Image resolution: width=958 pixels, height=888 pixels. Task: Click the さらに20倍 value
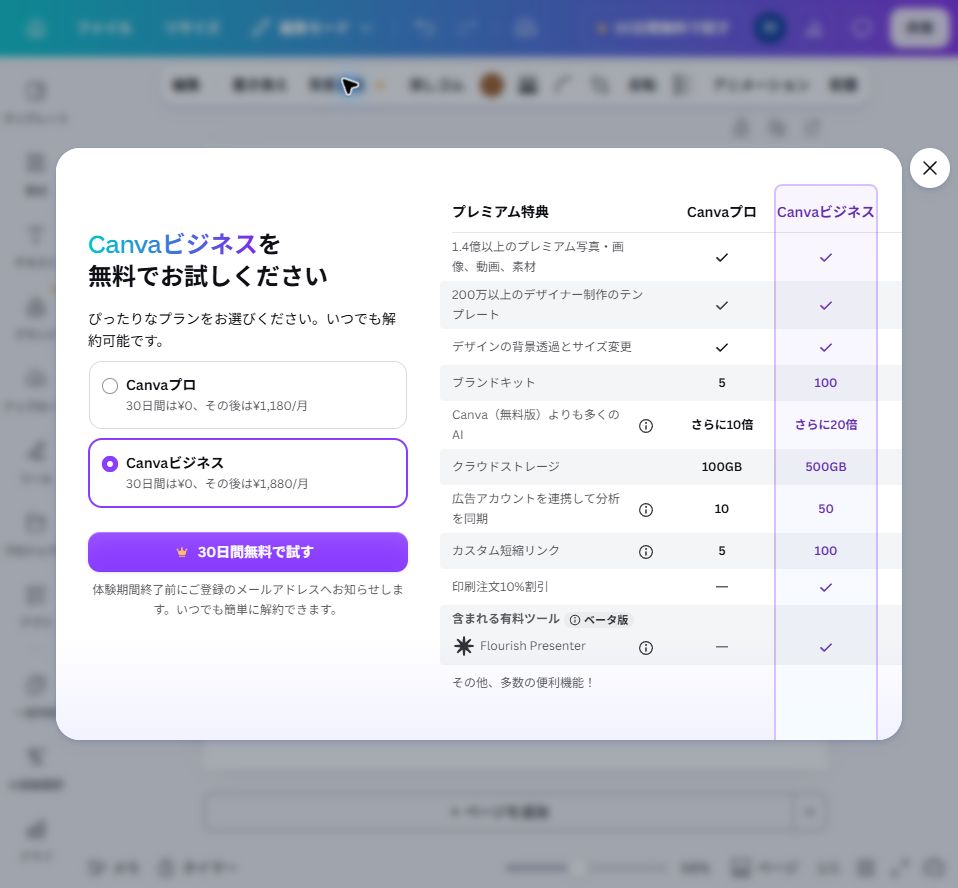point(825,425)
